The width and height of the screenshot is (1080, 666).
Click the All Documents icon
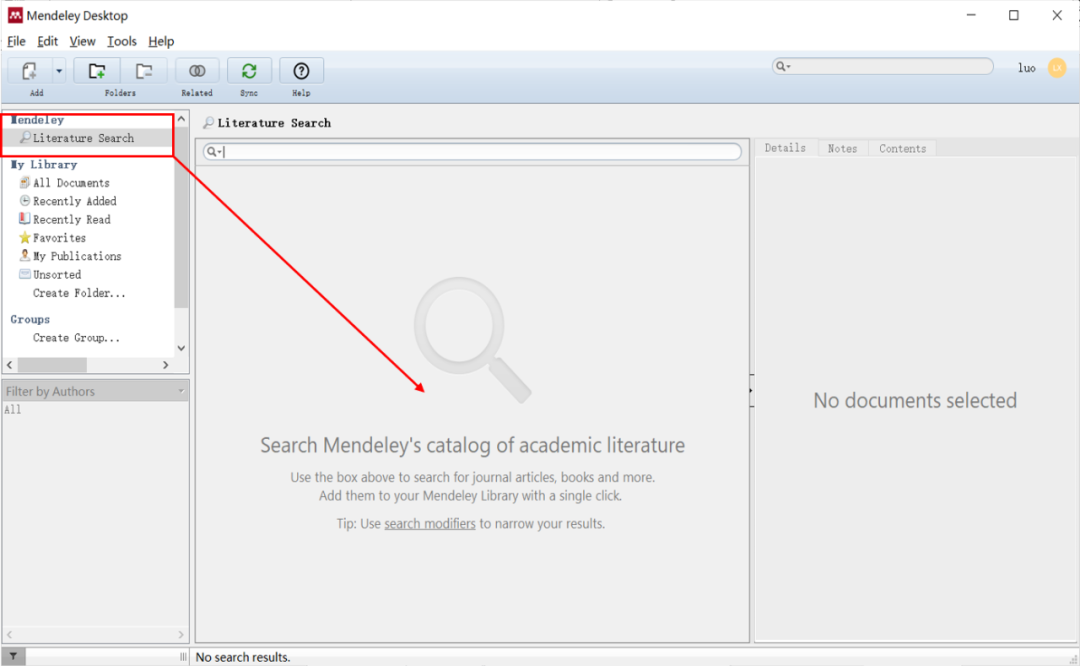point(25,183)
